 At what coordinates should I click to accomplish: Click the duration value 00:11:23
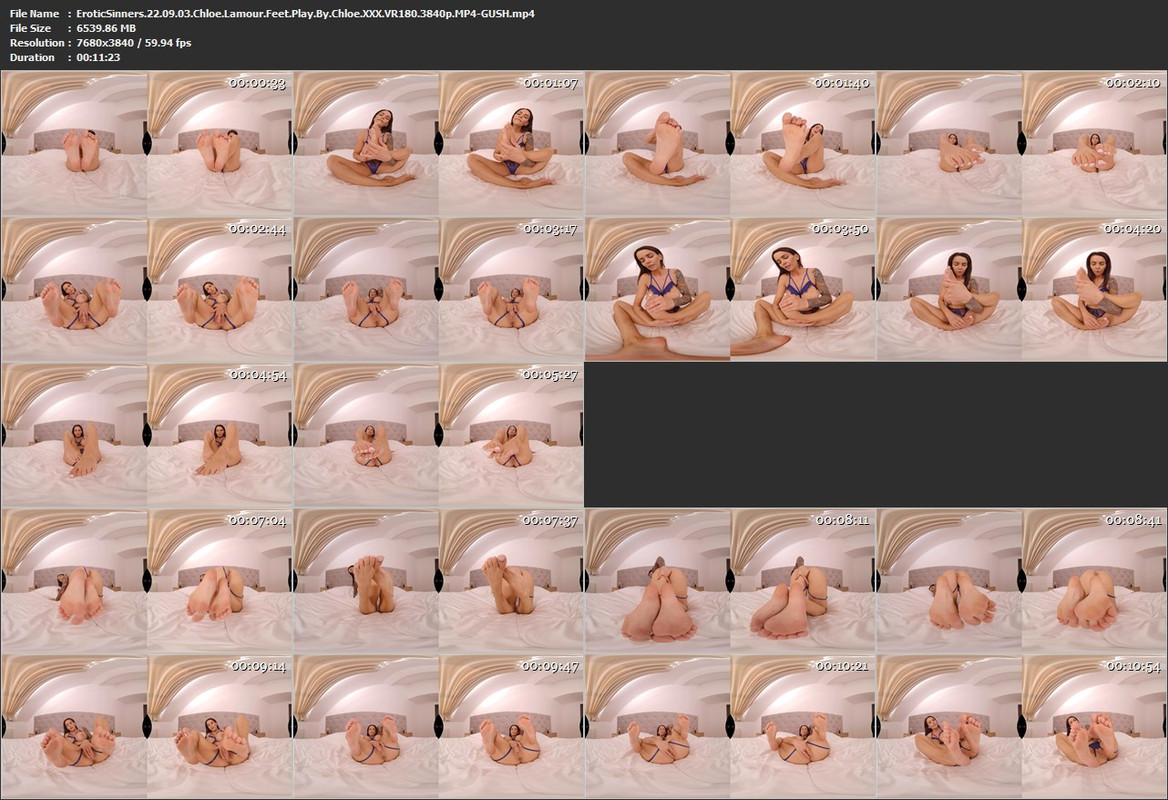coord(98,57)
